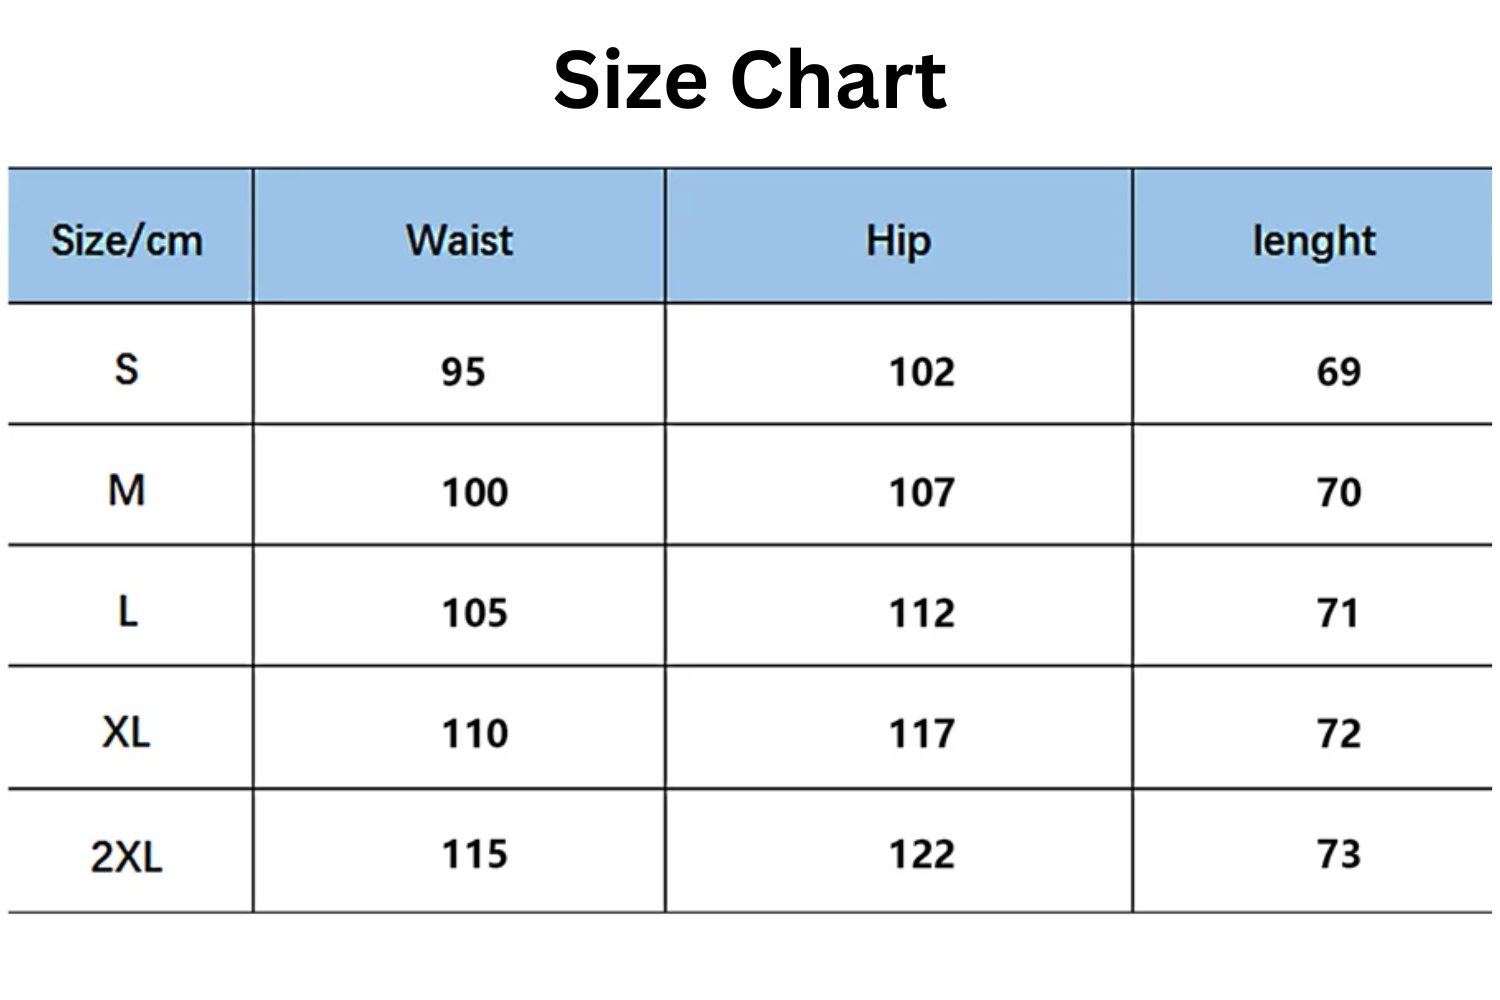
Task: Click the Size Chart title
Action: [749, 80]
